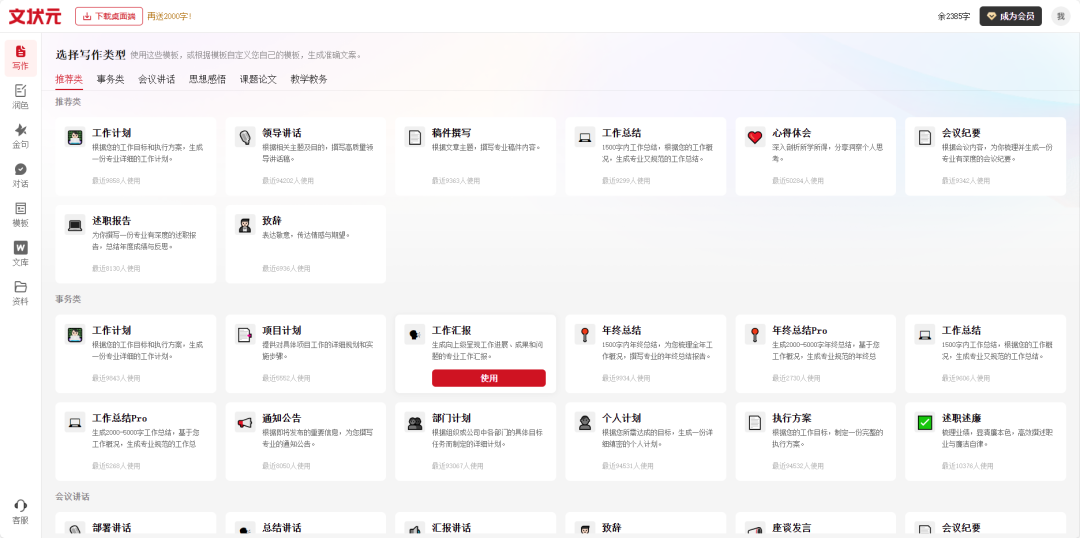Open the 致辞 card in 推荐类

pyautogui.click(x=306, y=245)
